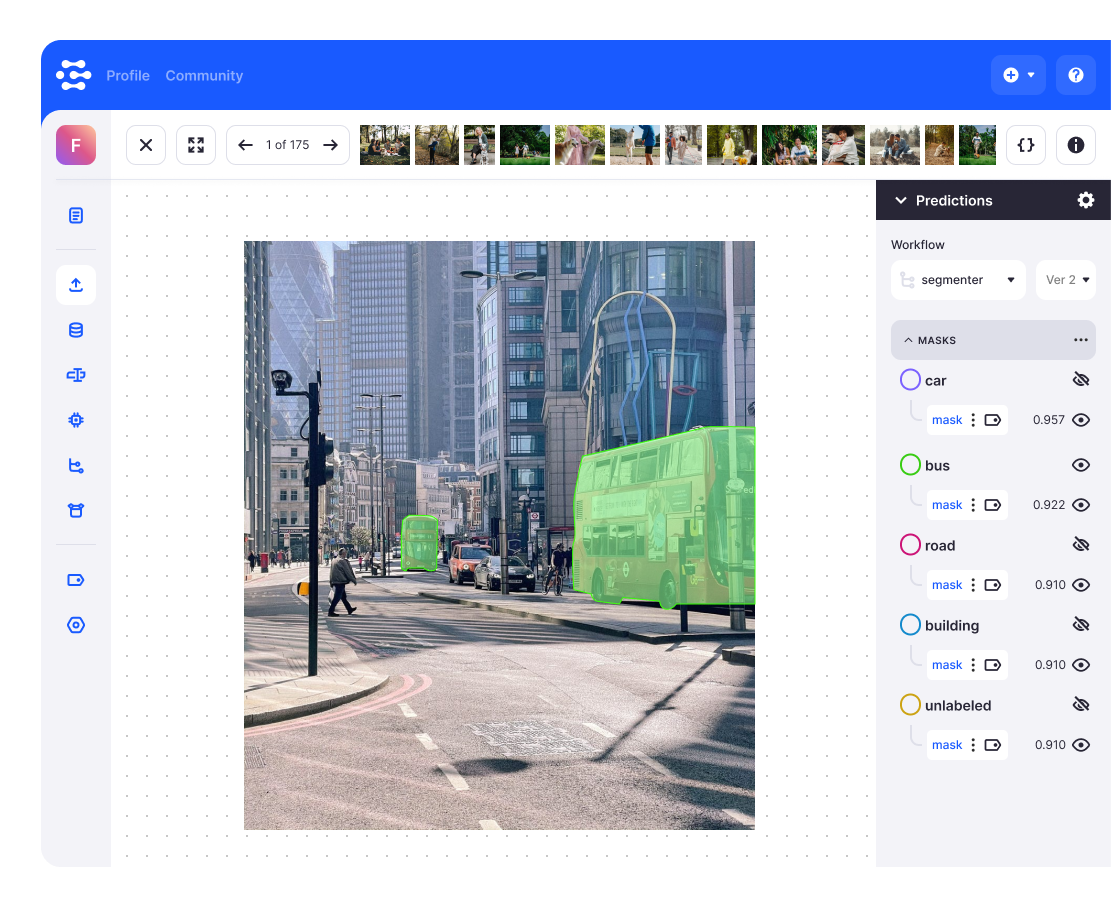Image resolution: width=1111 pixels, height=907 pixels.
Task: Close the viewer with X button
Action: pos(146,145)
